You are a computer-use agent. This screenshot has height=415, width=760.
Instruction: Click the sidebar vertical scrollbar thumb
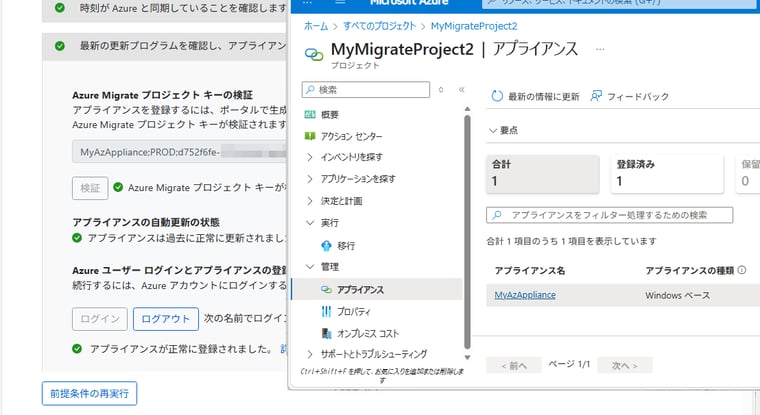467,232
